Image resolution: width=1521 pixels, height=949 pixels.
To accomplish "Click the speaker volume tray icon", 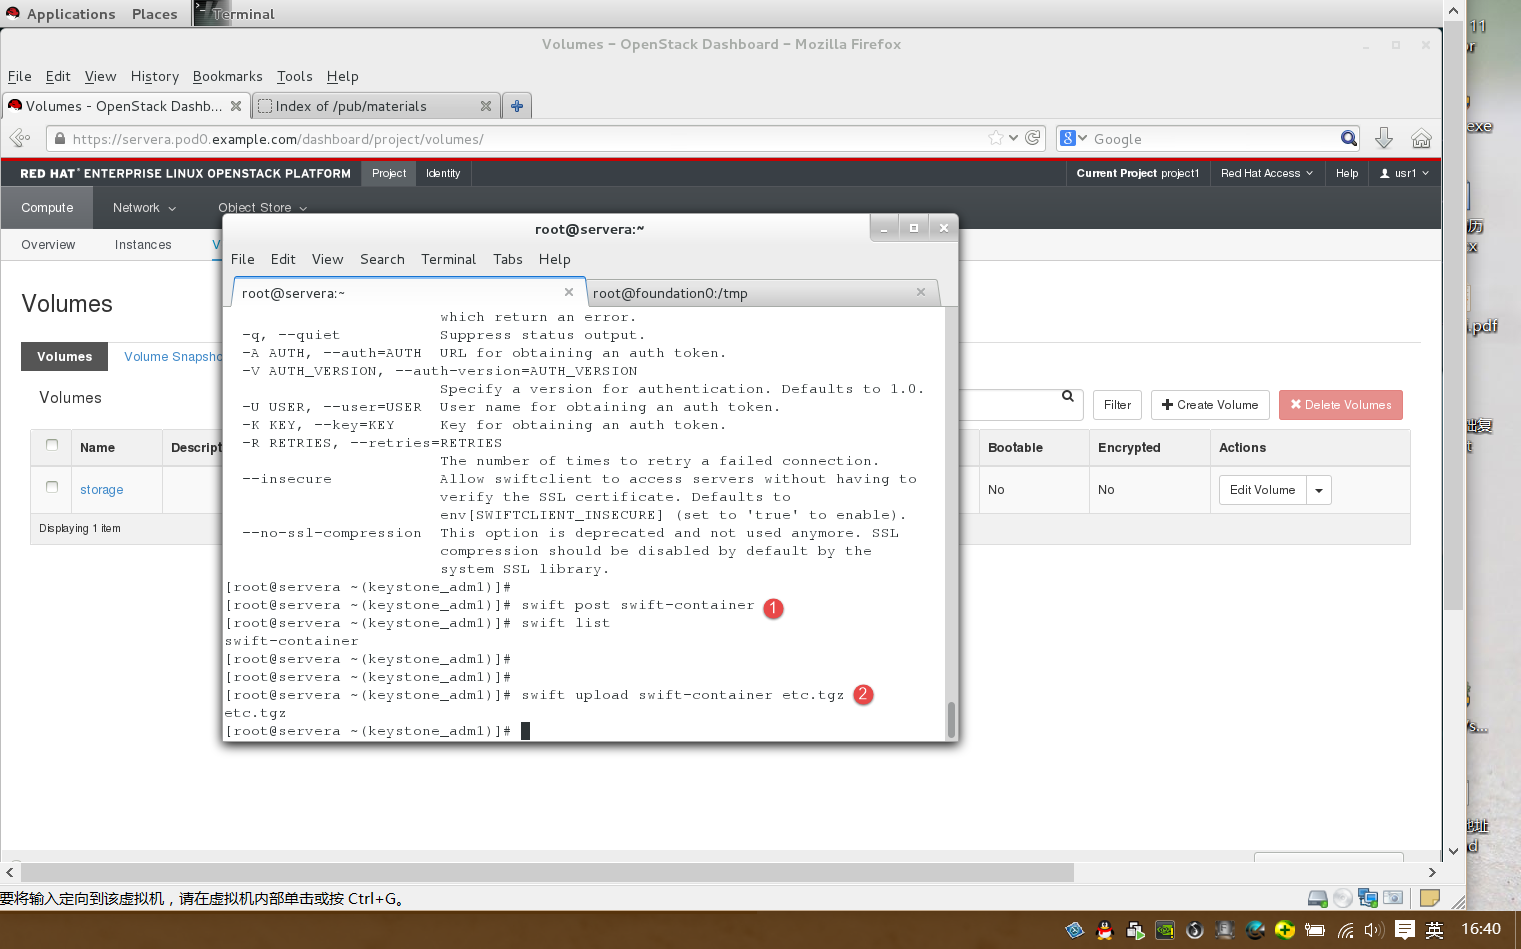I will coord(1374,930).
